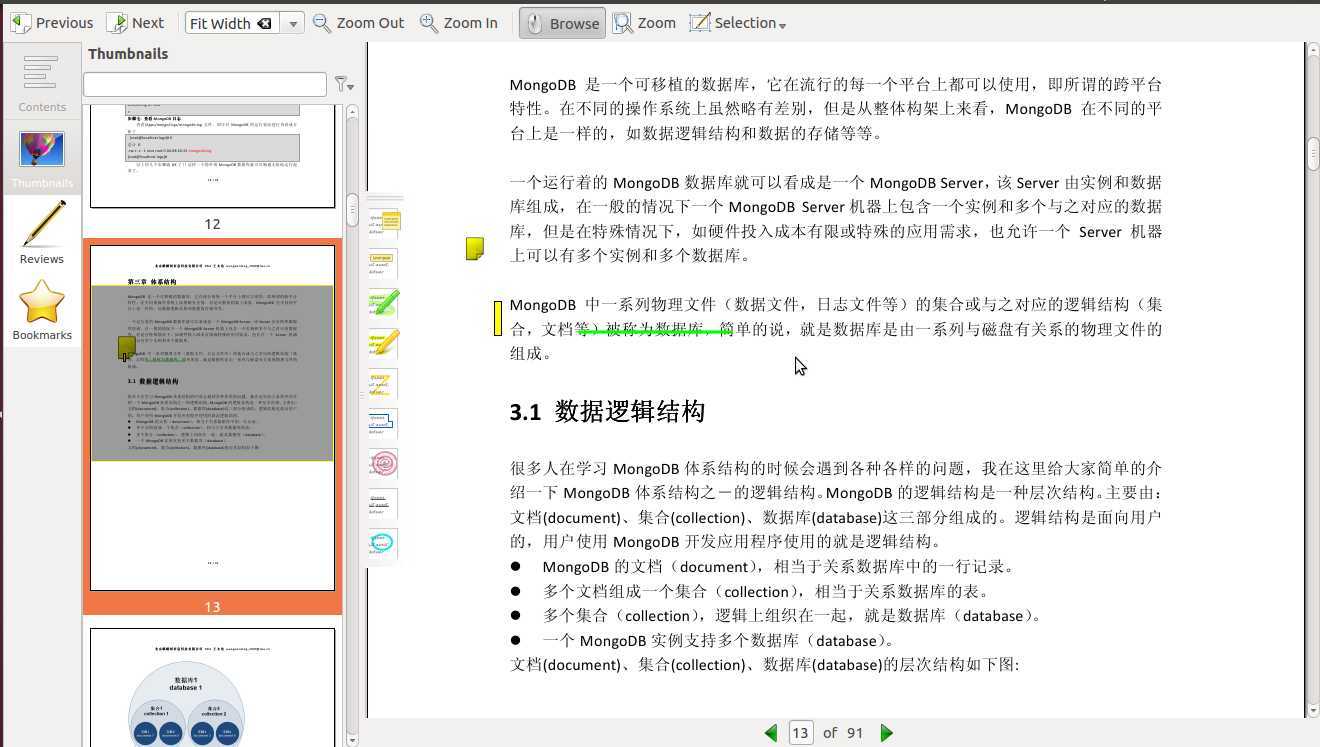1320x747 pixels.
Task: Click the Next page toolbar button
Action: (135, 23)
